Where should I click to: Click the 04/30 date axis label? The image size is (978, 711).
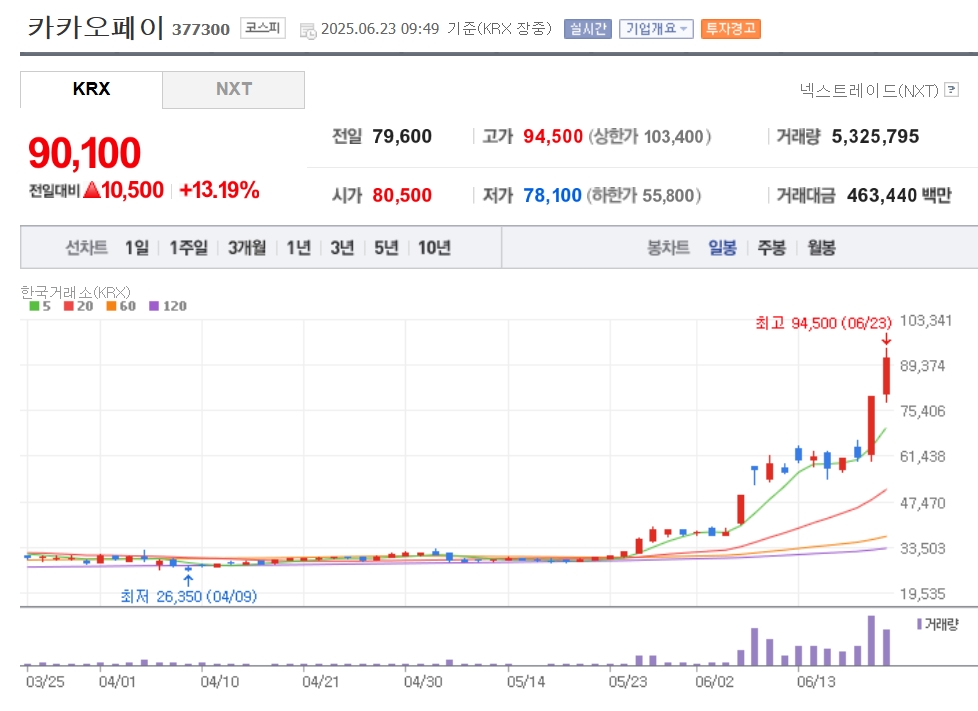point(423,682)
